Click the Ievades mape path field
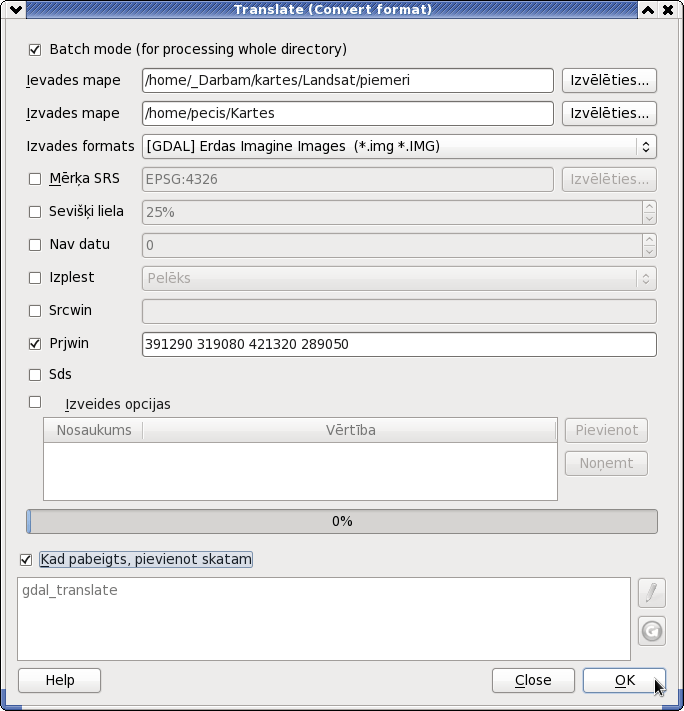Image resolution: width=684 pixels, height=711 pixels. pyautogui.click(x=348, y=80)
